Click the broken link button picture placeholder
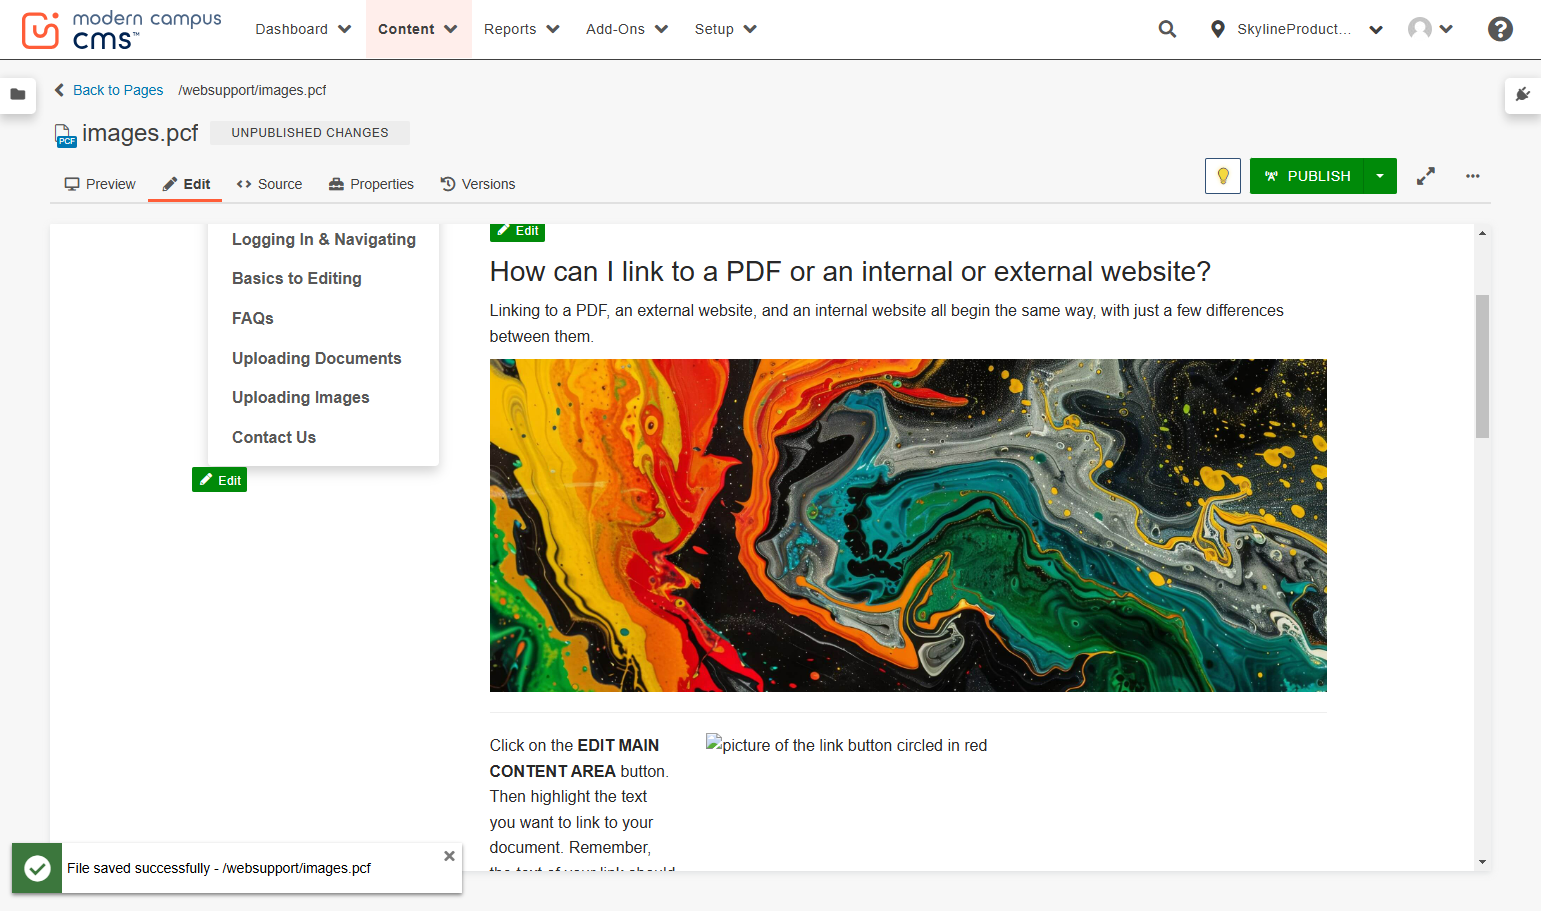This screenshot has height=911, width=1541. tap(846, 745)
